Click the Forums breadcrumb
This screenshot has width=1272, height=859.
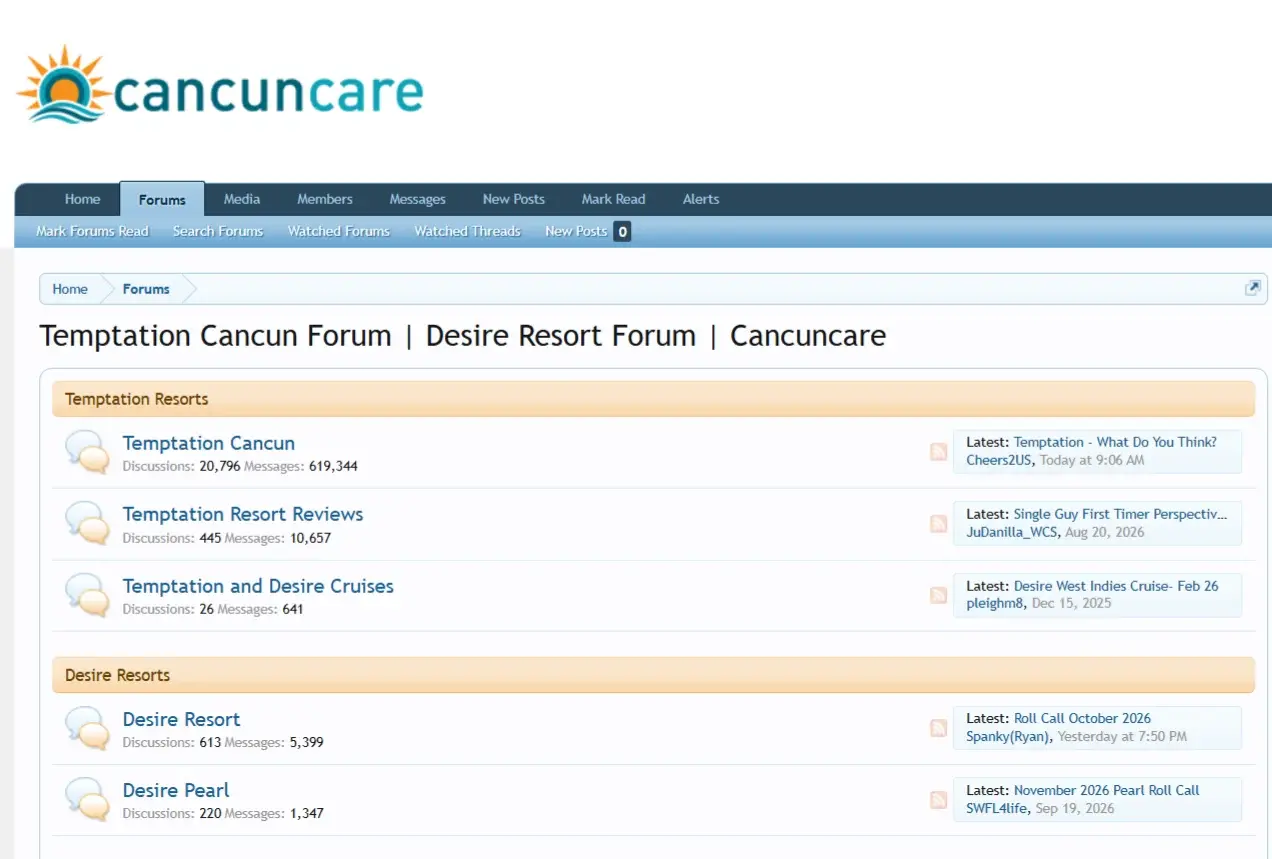click(146, 289)
